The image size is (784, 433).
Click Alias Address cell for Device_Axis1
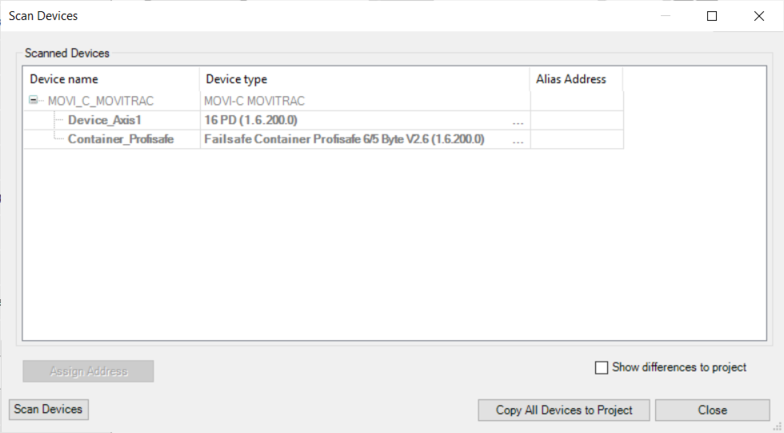click(576, 120)
